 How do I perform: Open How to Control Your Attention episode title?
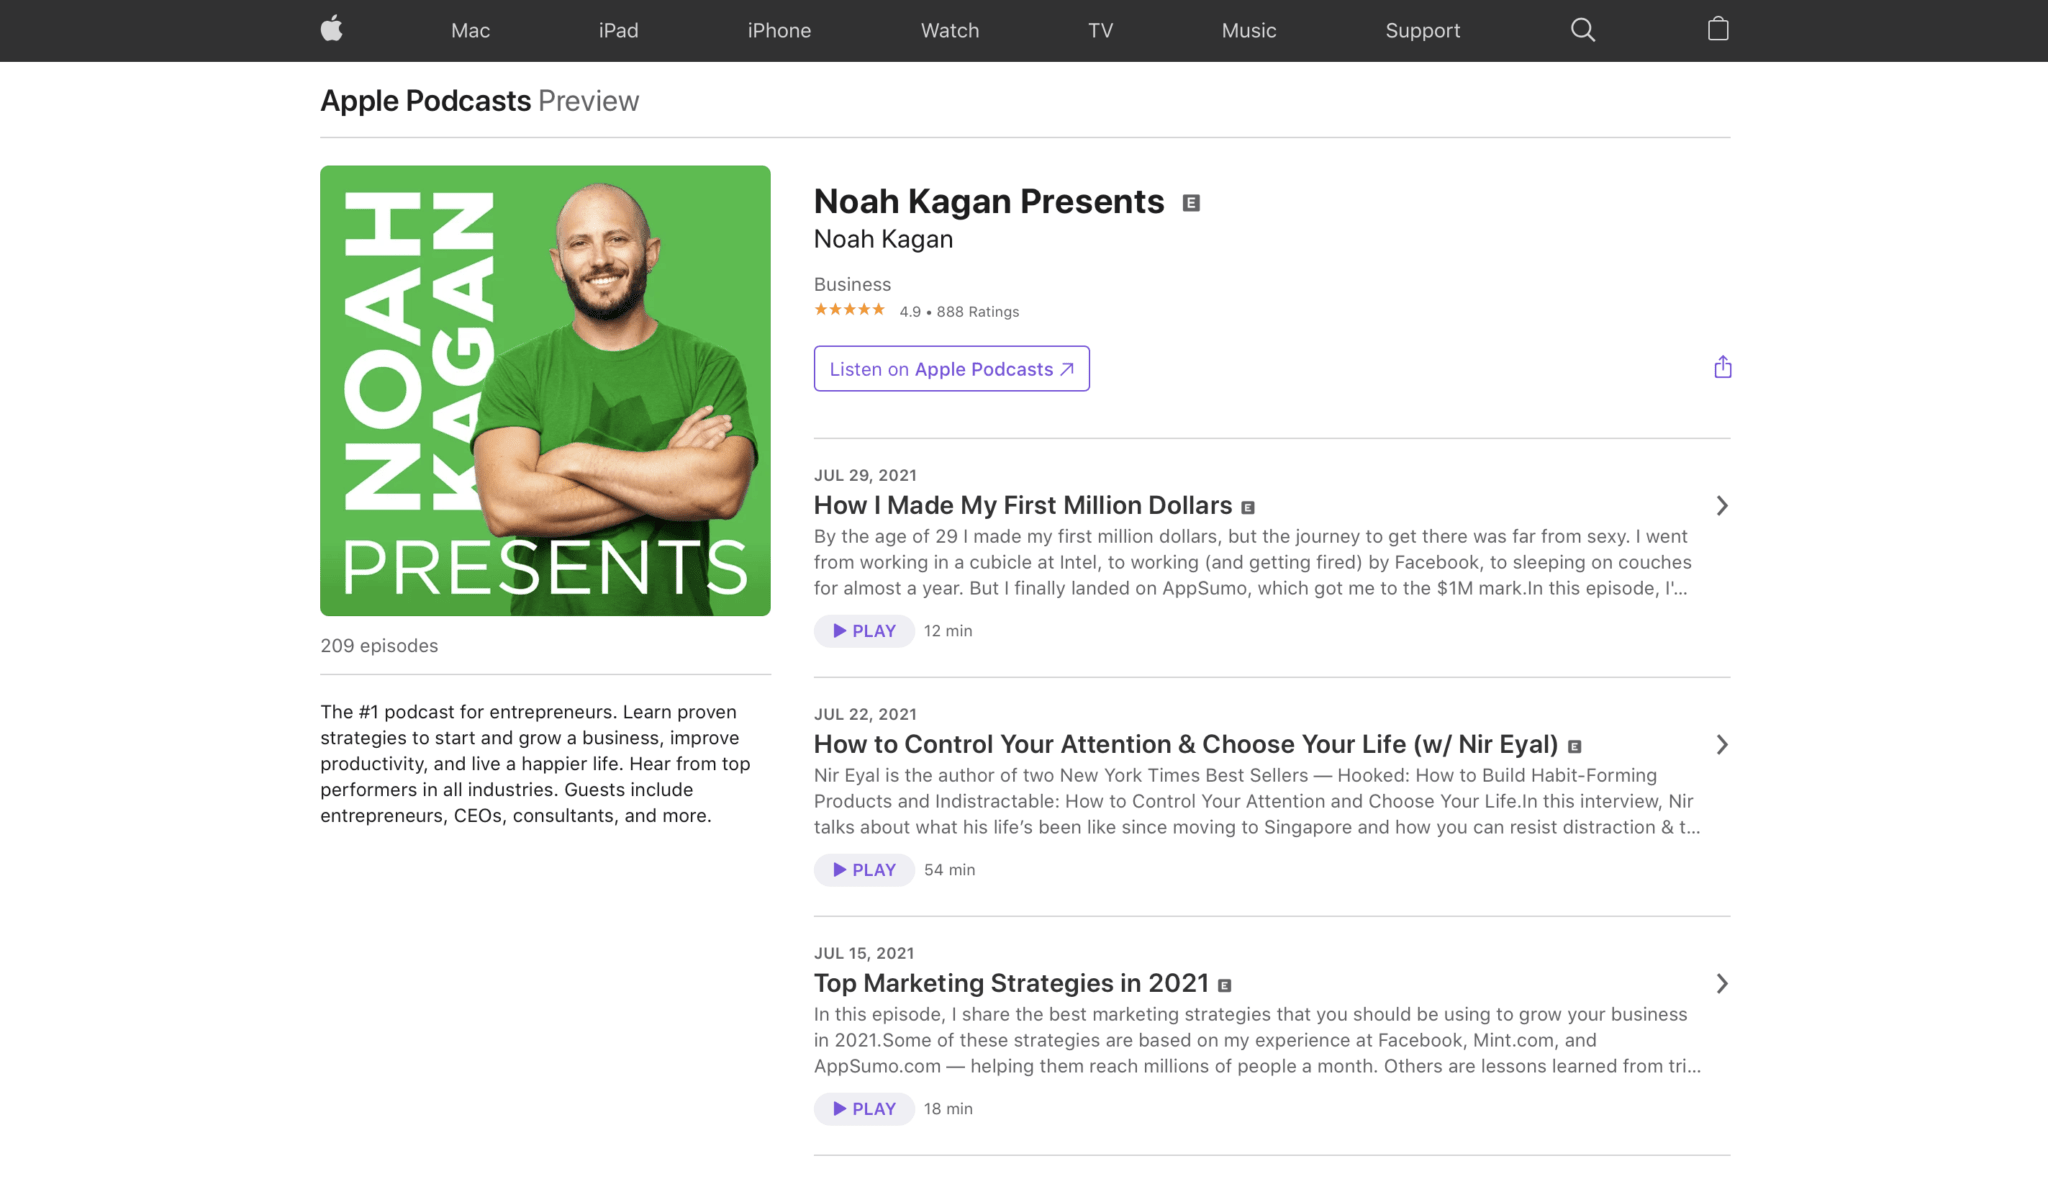[x=1185, y=744]
